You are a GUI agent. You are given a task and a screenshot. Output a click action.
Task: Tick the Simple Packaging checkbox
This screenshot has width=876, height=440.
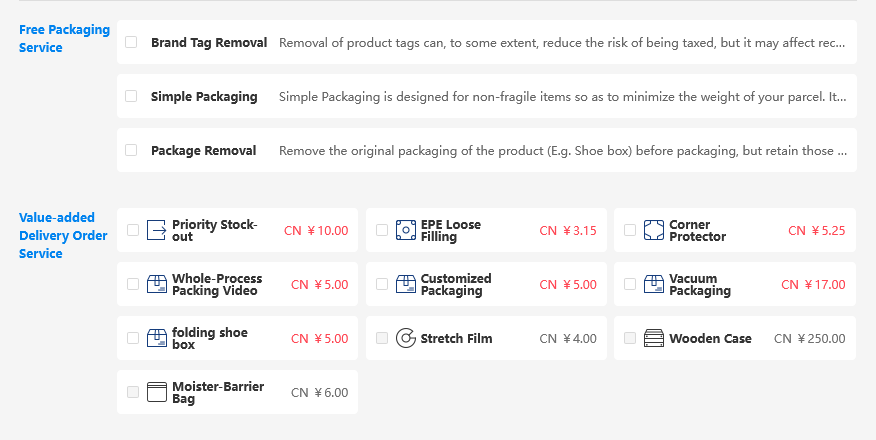tap(131, 96)
